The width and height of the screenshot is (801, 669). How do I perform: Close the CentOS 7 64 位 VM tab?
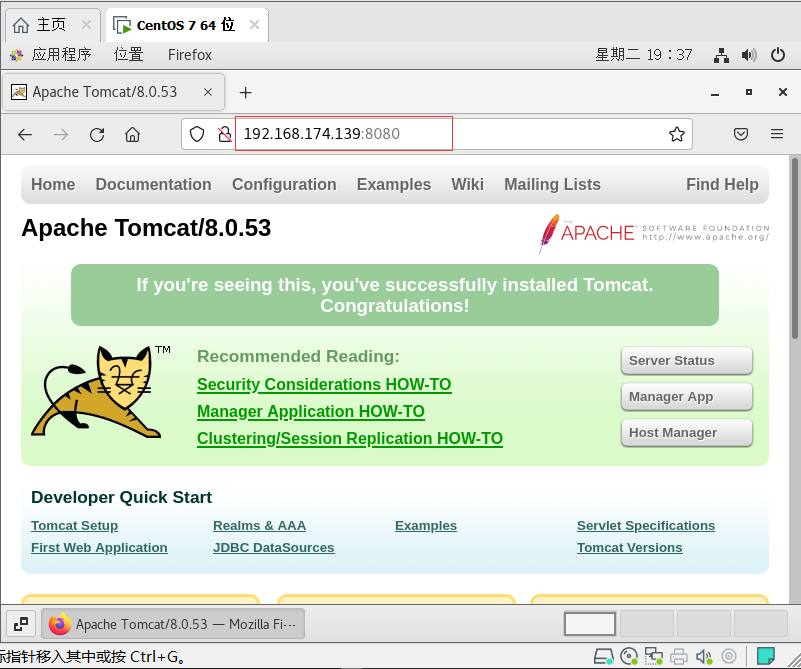254,25
